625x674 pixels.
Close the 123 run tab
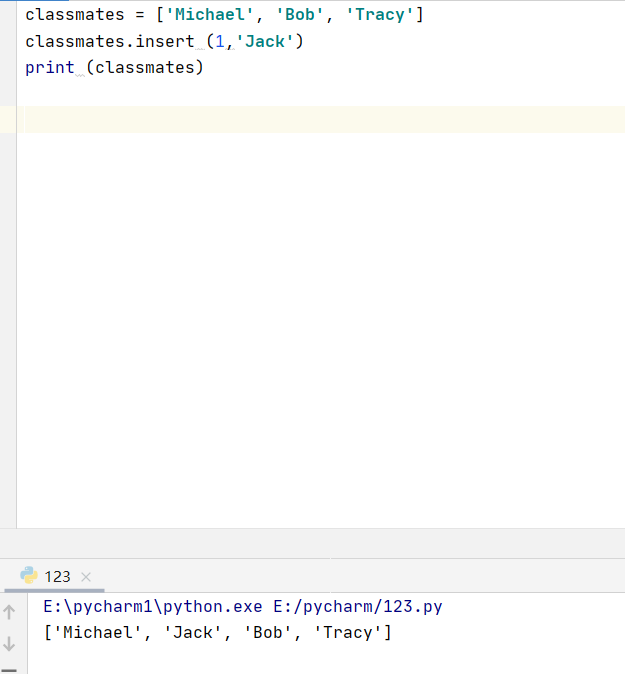pos(86,577)
